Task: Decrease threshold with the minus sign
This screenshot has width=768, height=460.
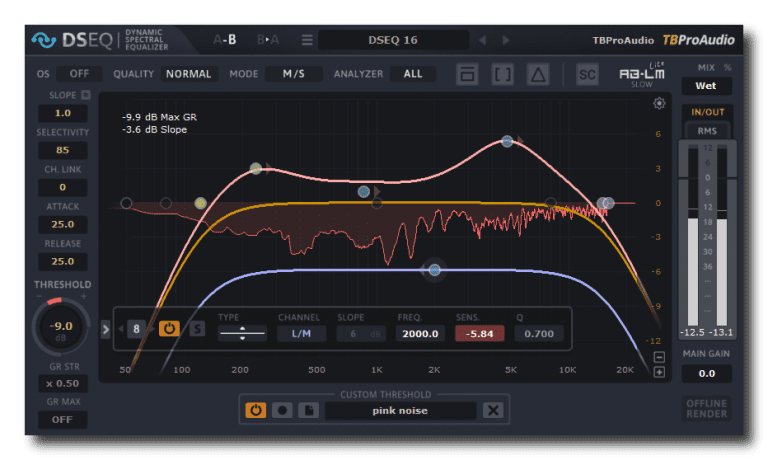Action: pos(39,297)
